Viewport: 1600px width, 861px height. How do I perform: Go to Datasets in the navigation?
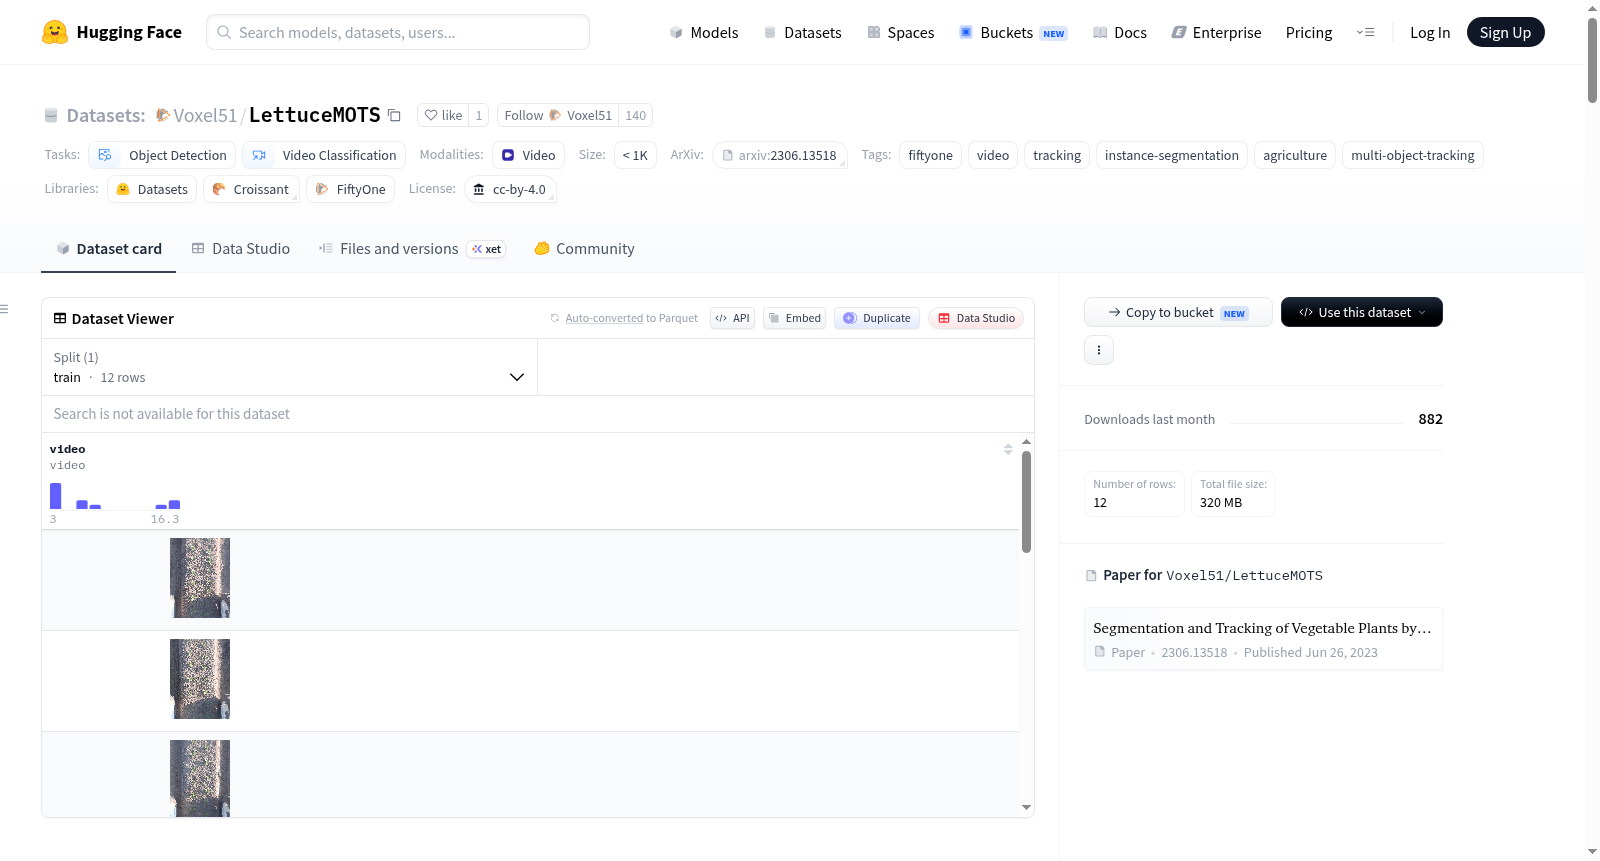coord(802,32)
